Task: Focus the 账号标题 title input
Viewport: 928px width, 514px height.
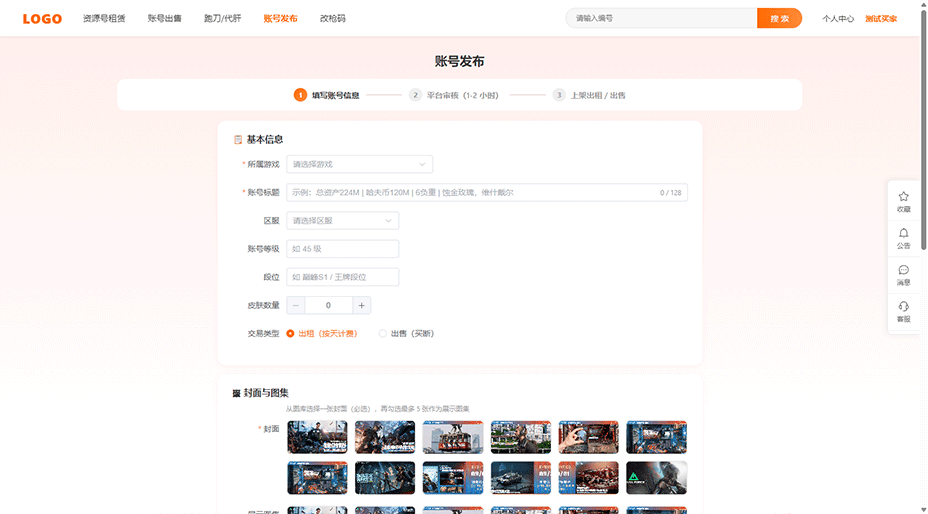Action: point(487,192)
